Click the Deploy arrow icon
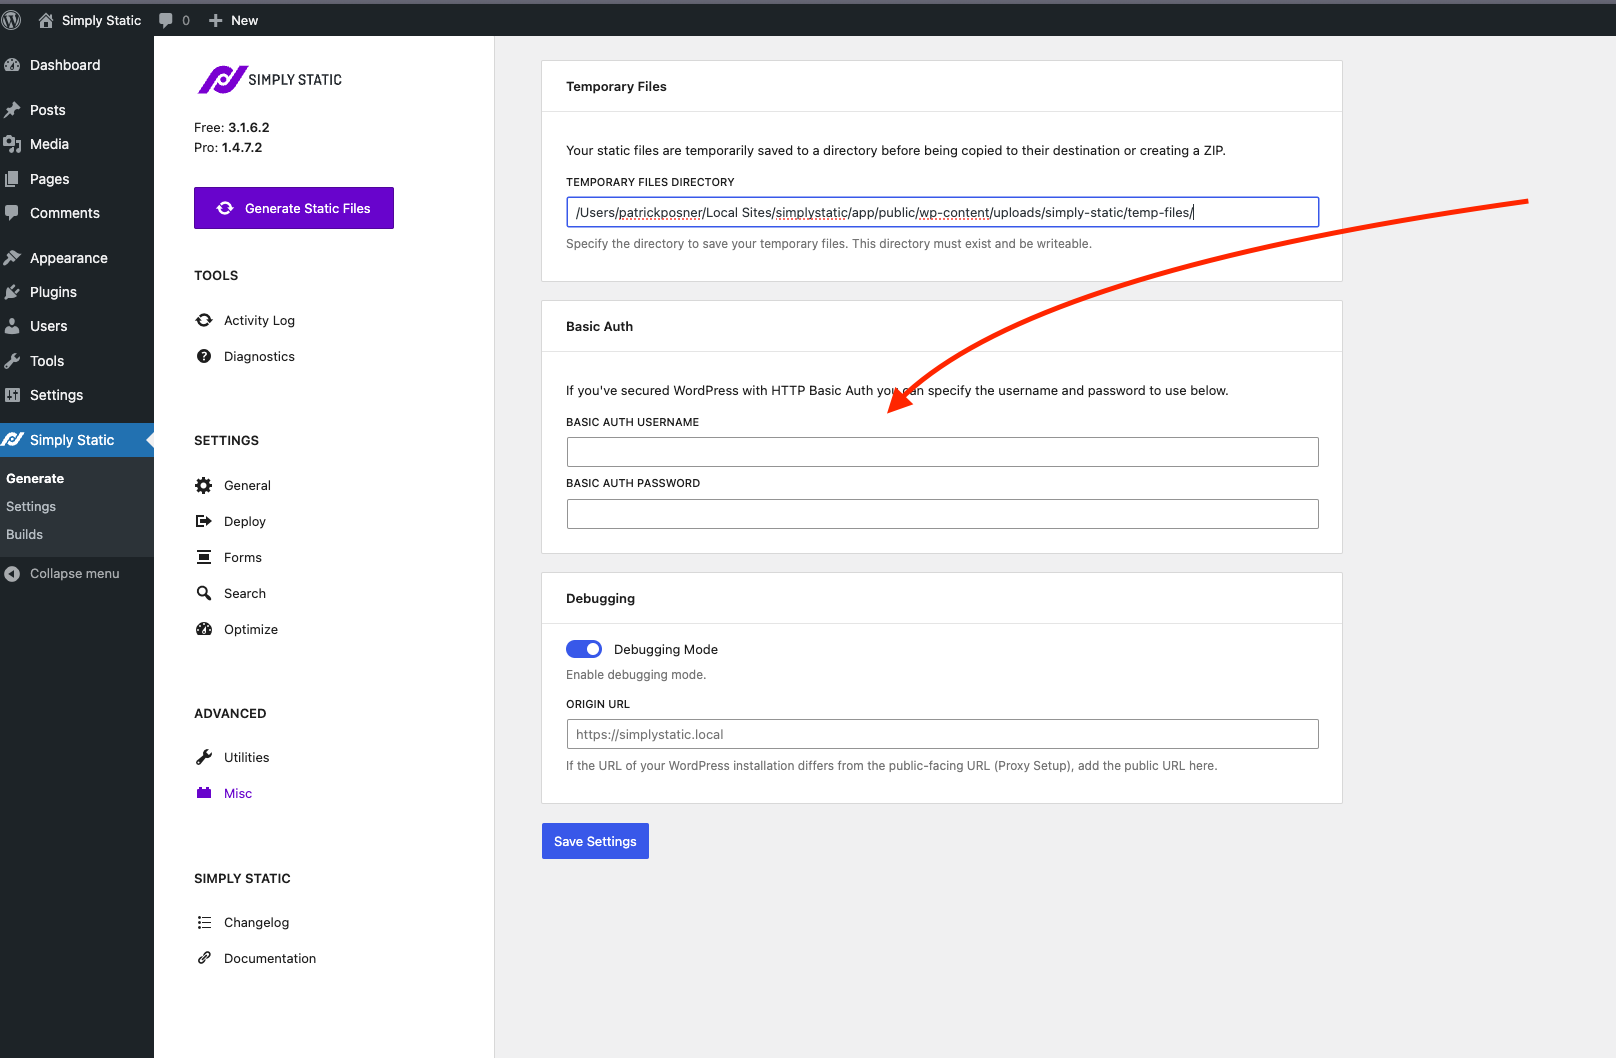The image size is (1616, 1058). 204,521
